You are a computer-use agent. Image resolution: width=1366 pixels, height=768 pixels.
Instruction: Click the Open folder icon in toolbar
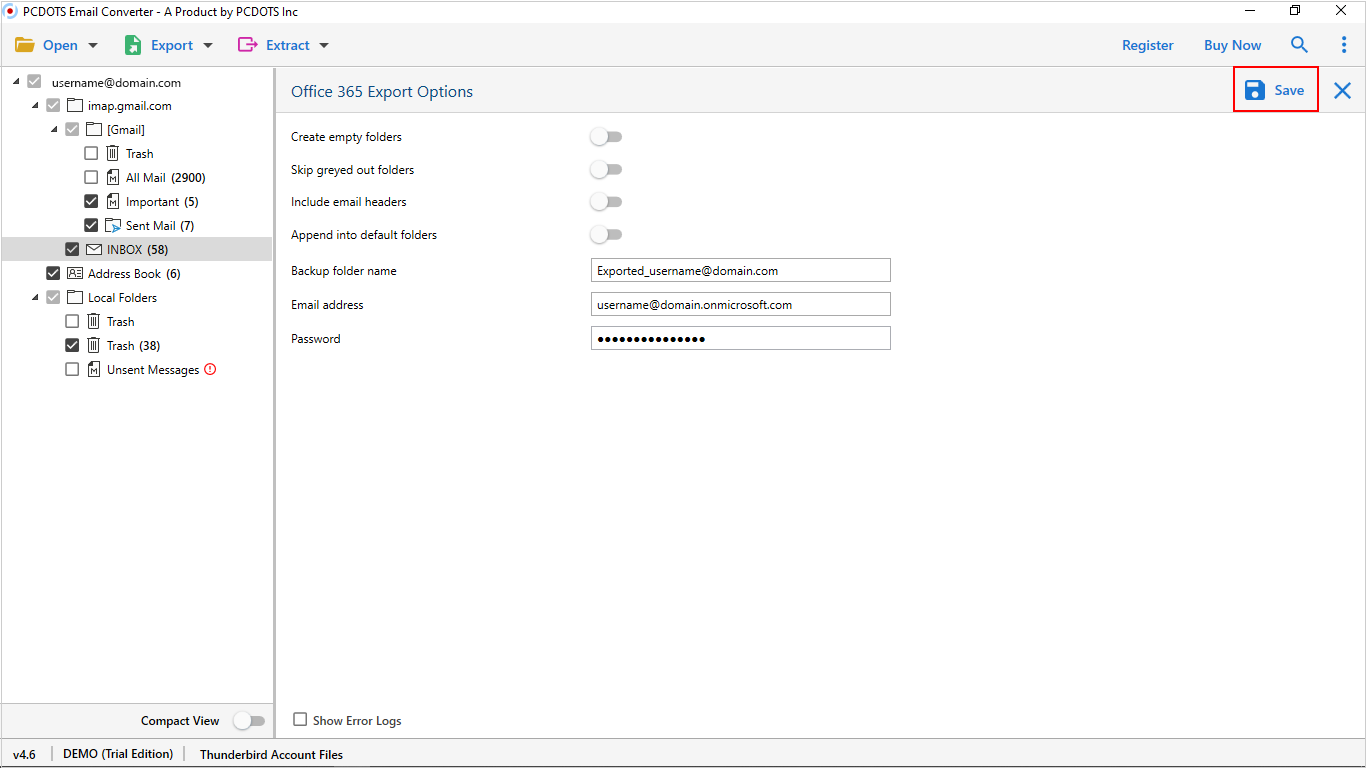pos(25,45)
